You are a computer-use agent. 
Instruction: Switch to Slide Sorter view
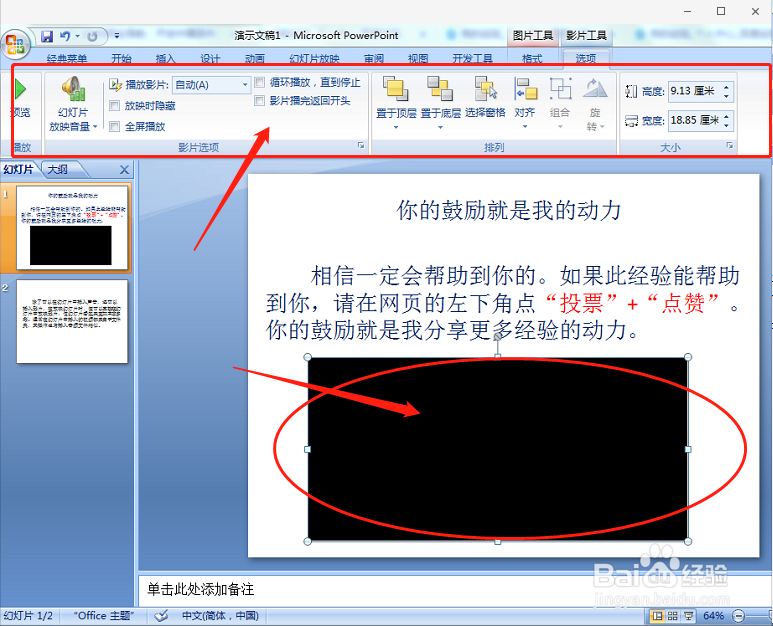click(673, 616)
